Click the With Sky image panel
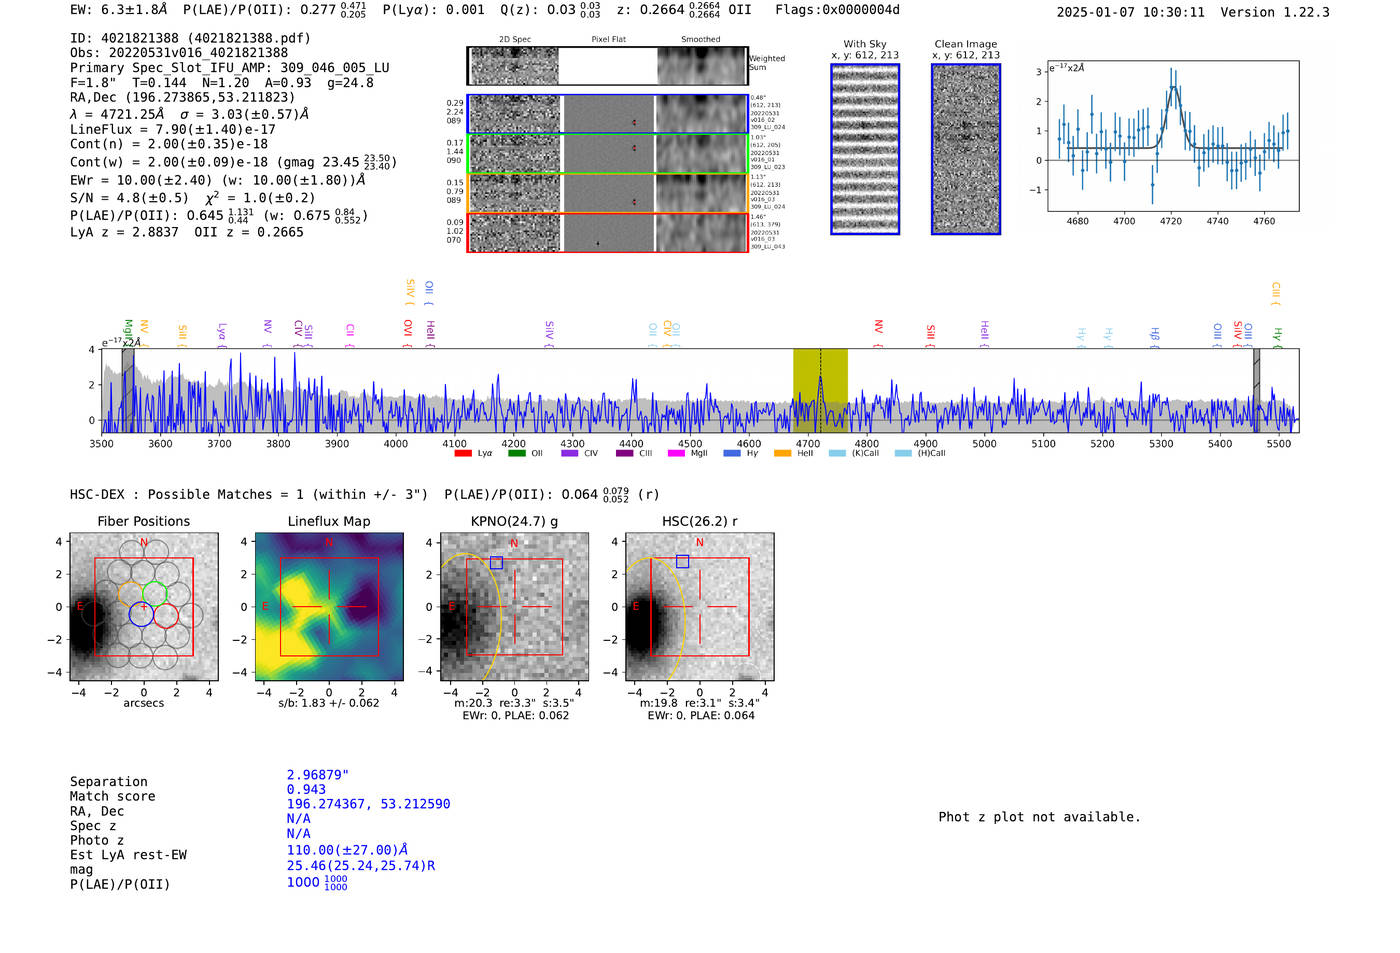The image size is (1400, 953). [865, 149]
